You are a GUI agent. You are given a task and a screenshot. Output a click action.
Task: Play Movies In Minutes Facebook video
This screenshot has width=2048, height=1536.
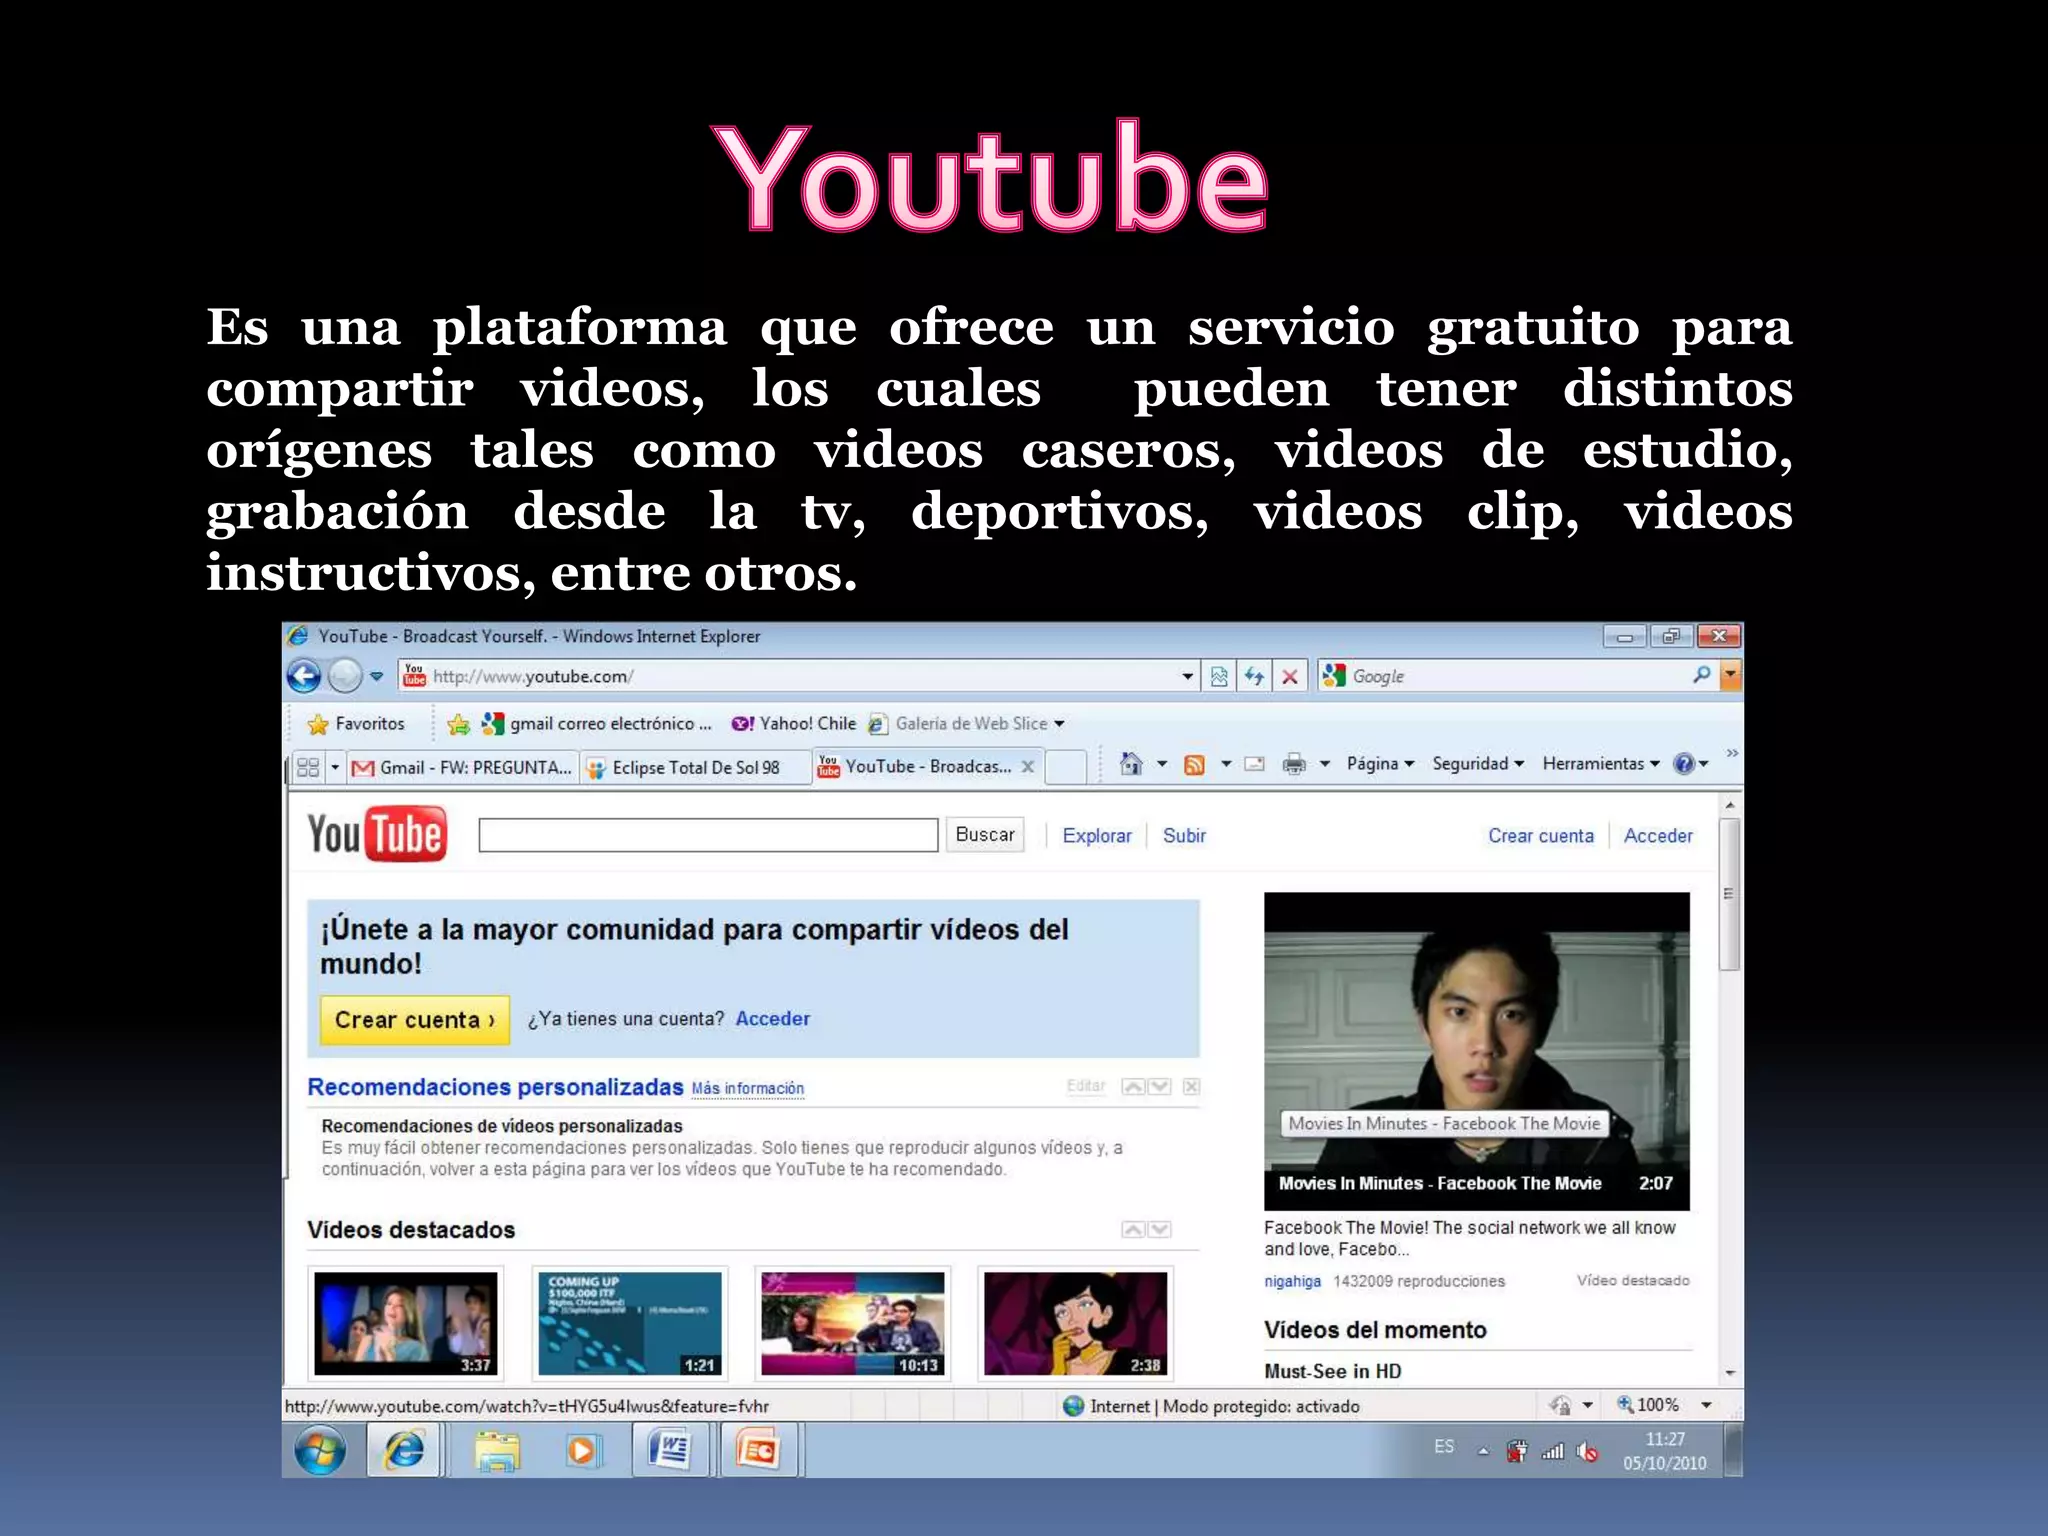pos(1476,1050)
